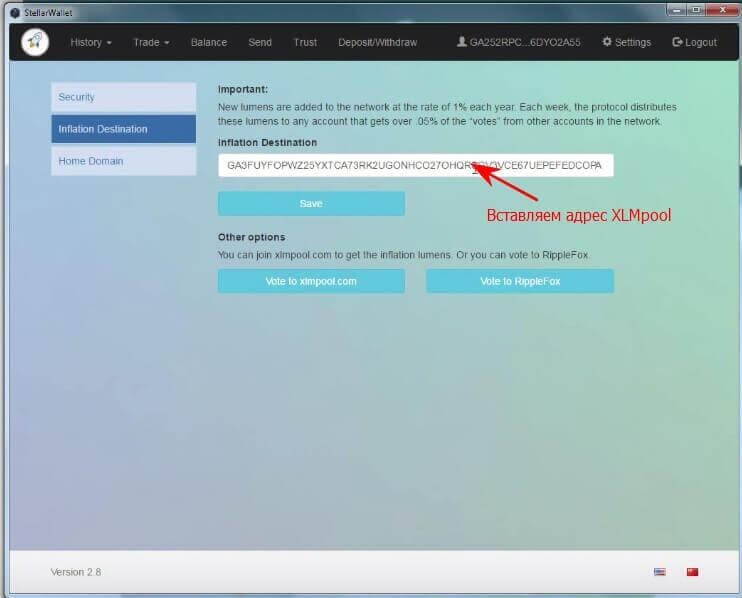
Task: Save the inflation destination
Action: pos(311,203)
